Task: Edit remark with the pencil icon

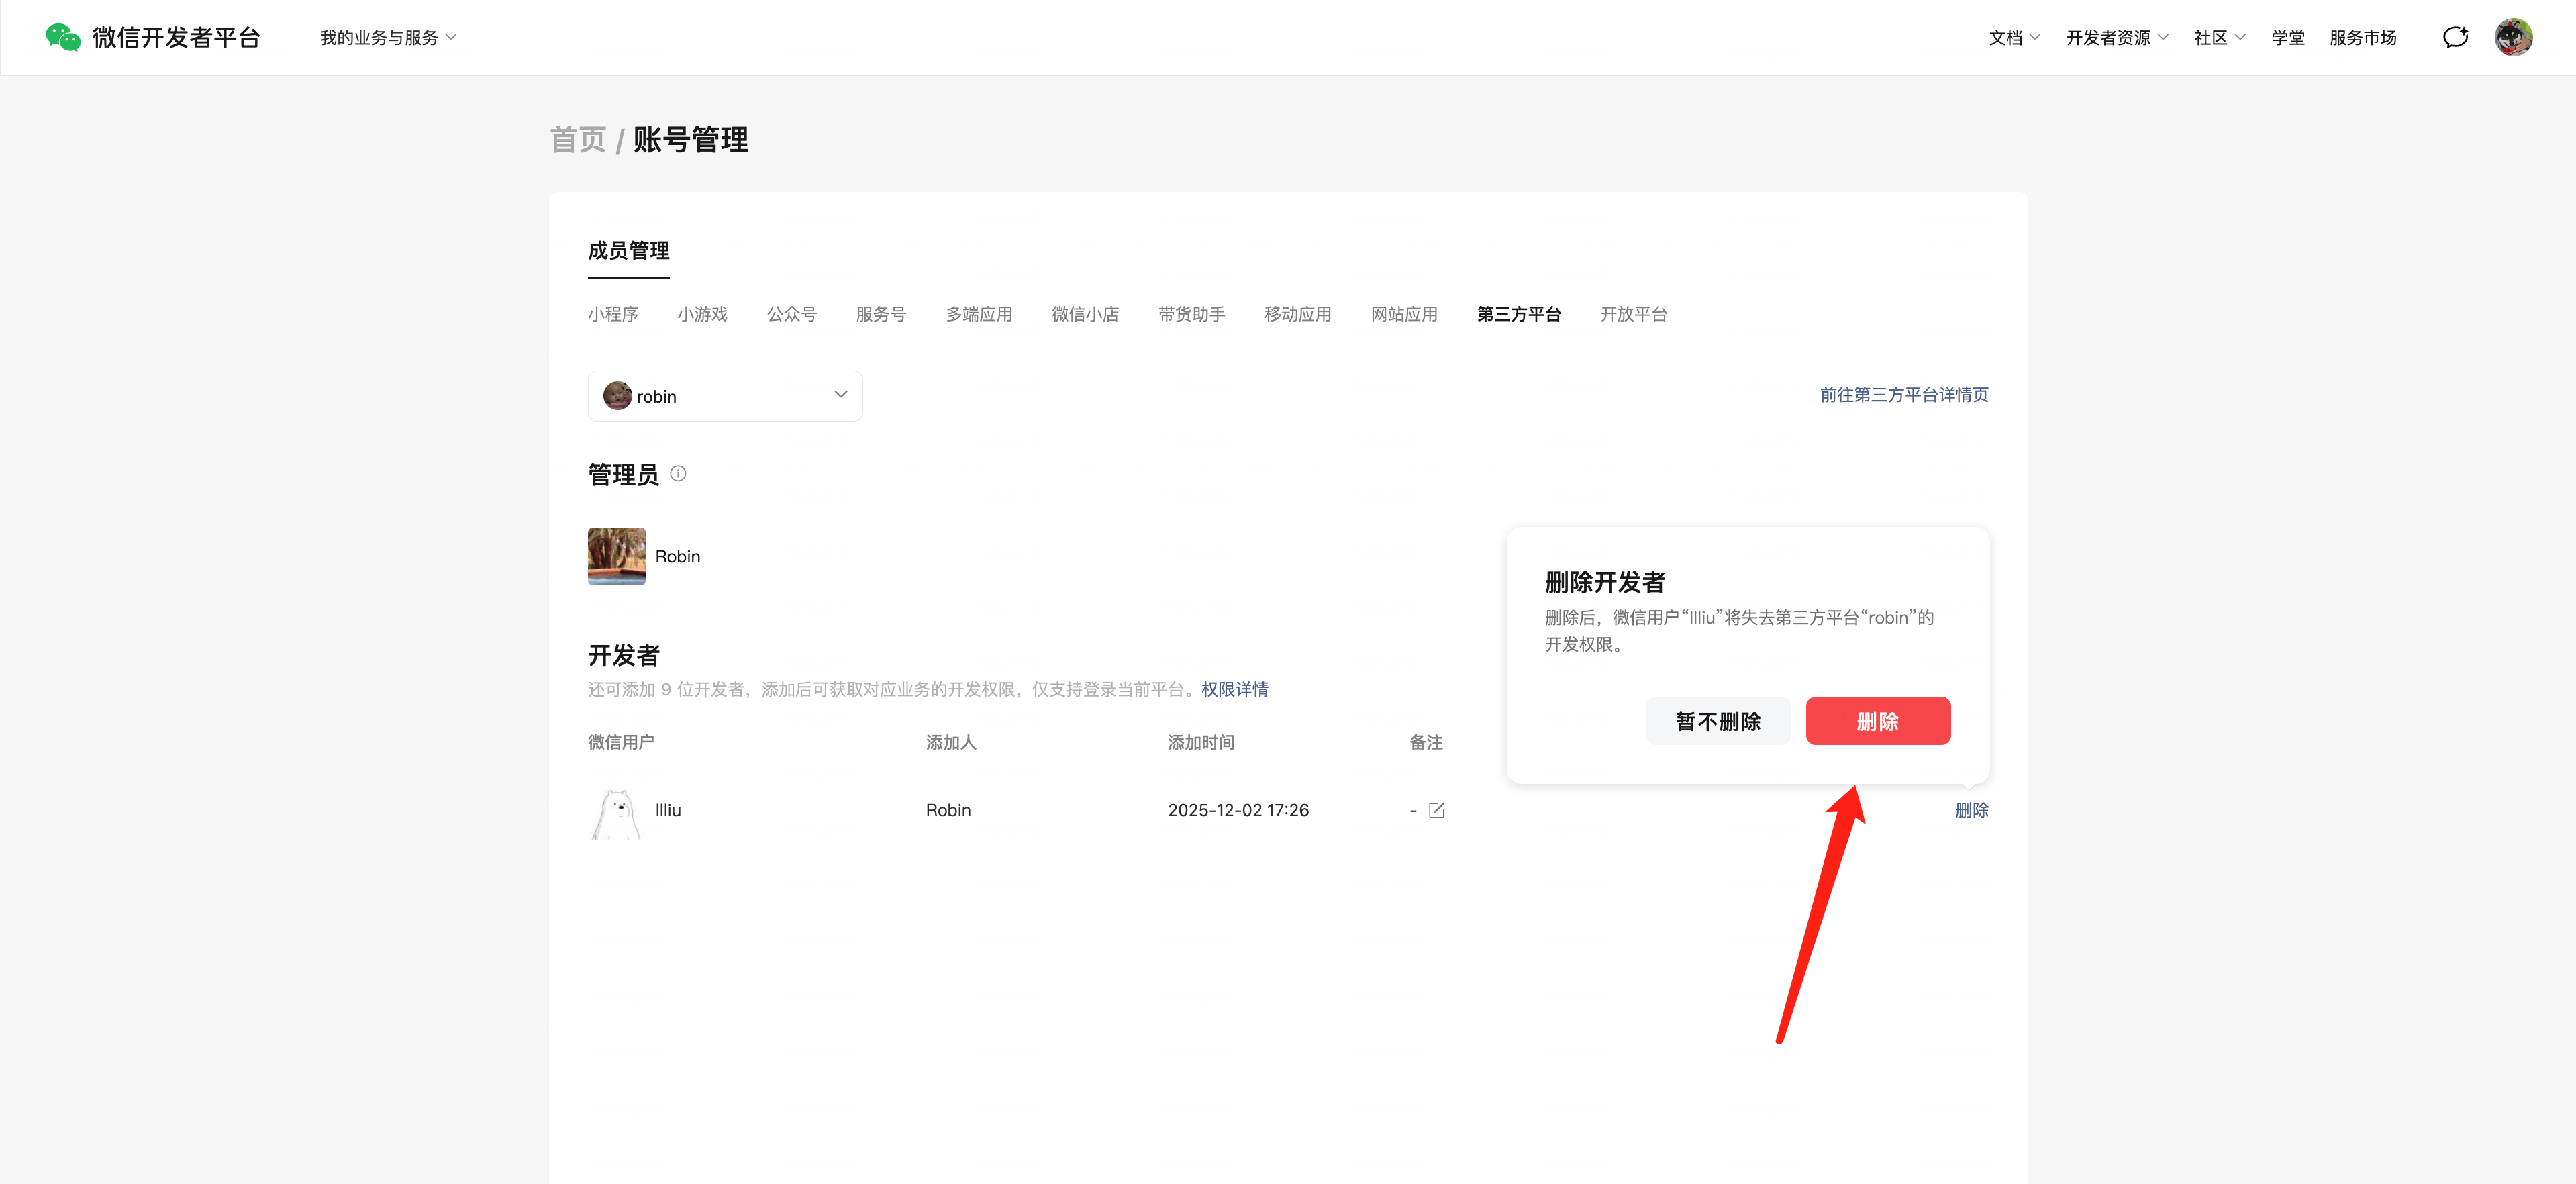Action: (1436, 810)
